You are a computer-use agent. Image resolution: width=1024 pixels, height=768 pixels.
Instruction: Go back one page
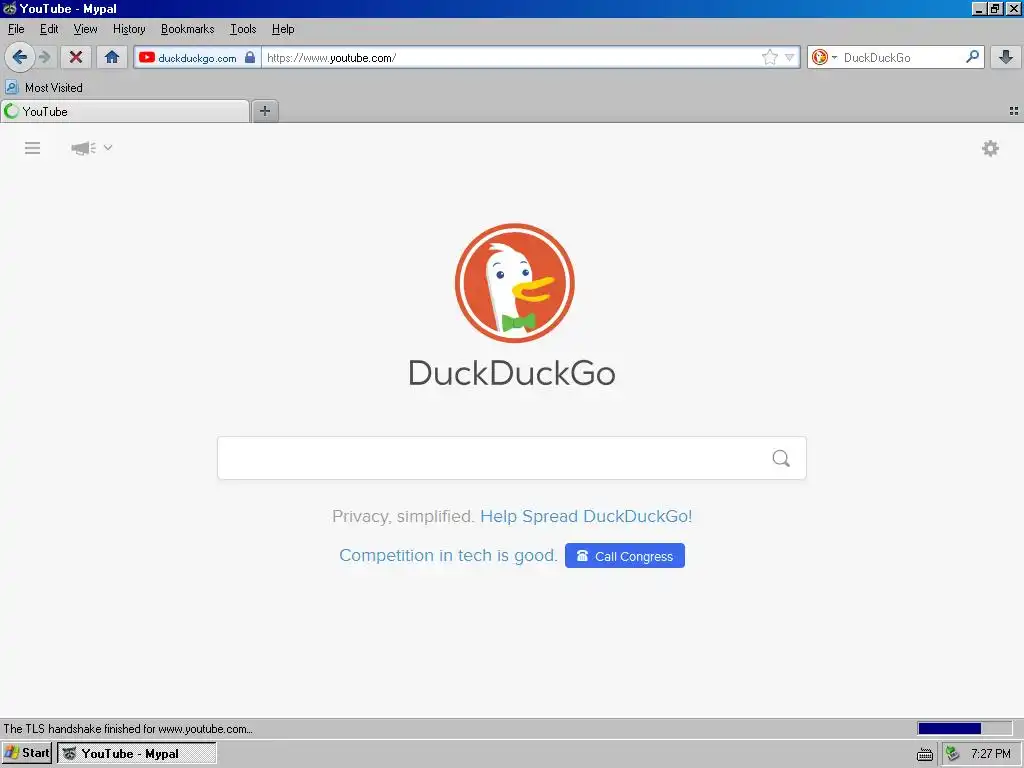pos(20,57)
